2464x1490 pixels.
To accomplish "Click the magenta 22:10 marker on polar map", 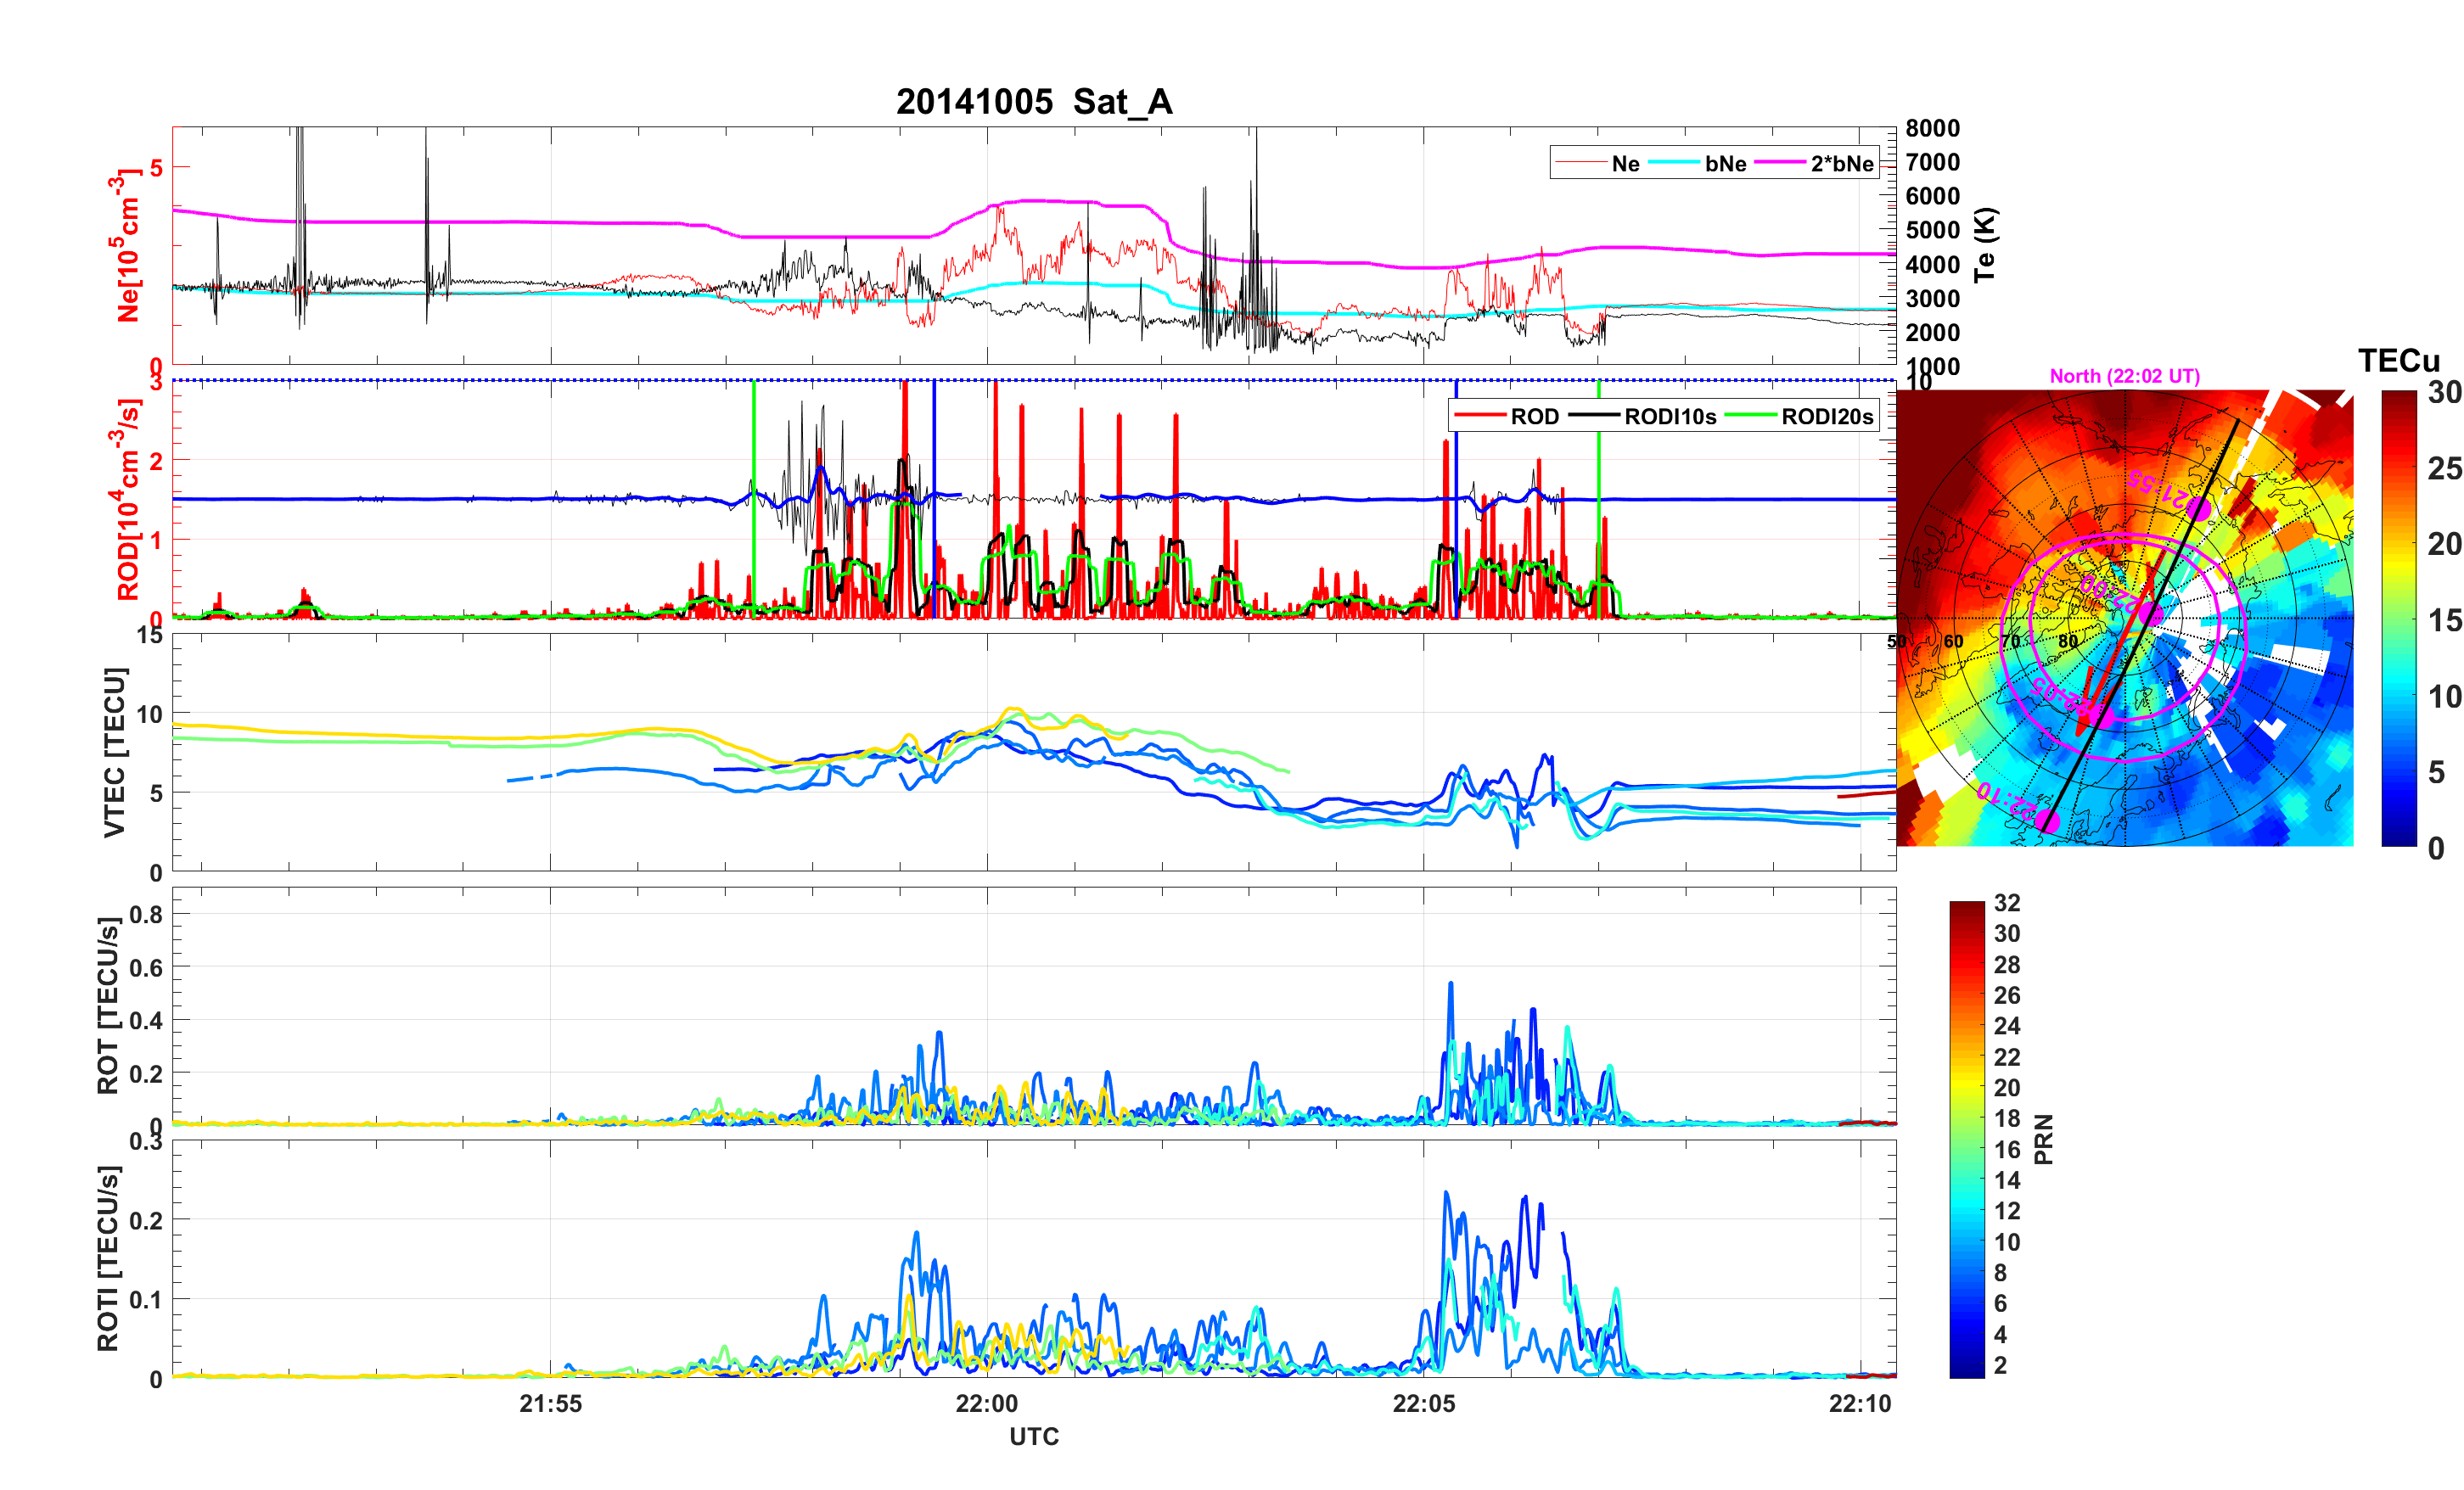I will 2047,821.
